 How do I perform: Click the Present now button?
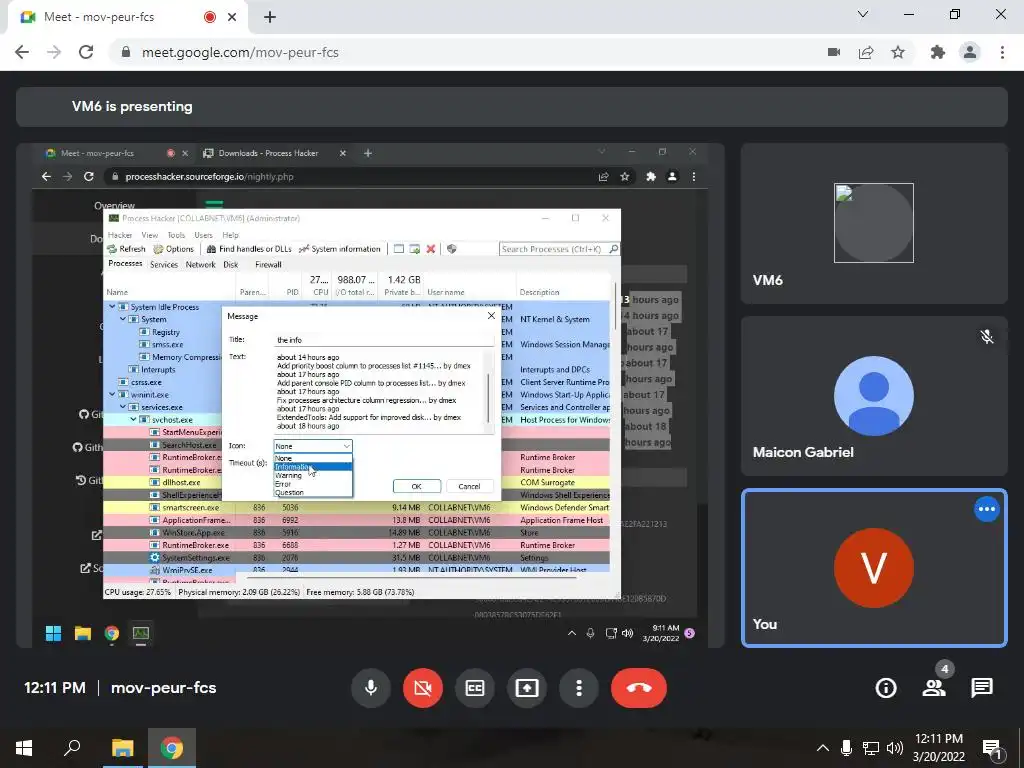coord(527,688)
